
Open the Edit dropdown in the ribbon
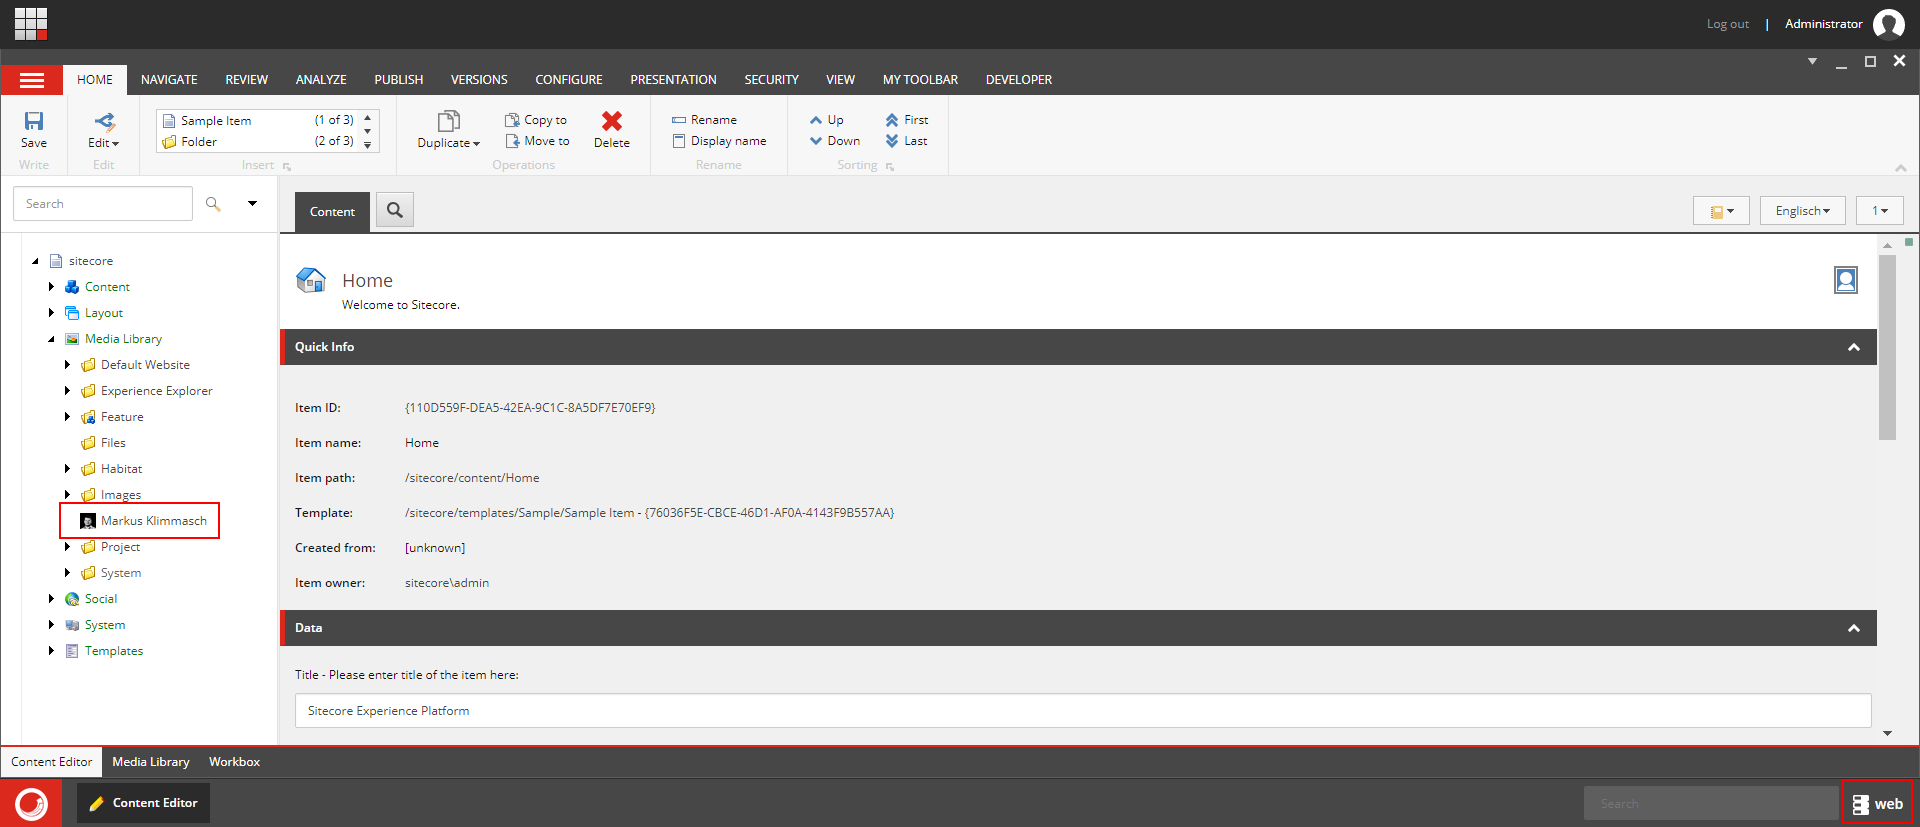coord(104,130)
